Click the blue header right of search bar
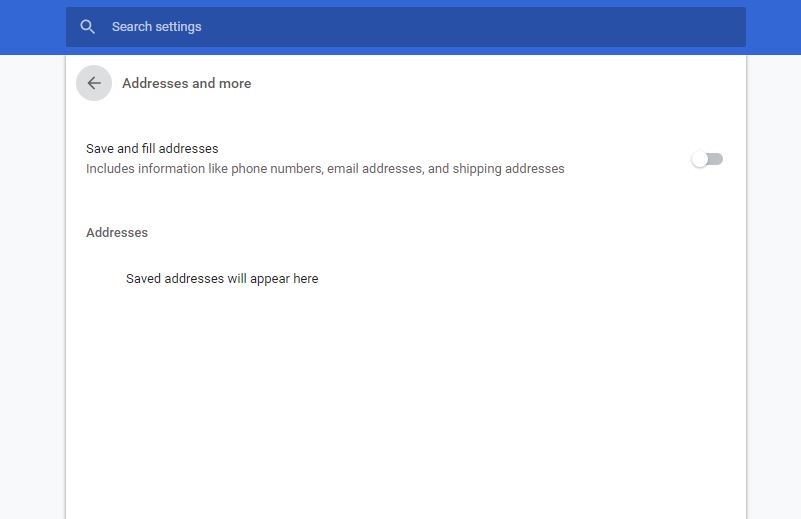Screen dimensions: 801x519 773,27
